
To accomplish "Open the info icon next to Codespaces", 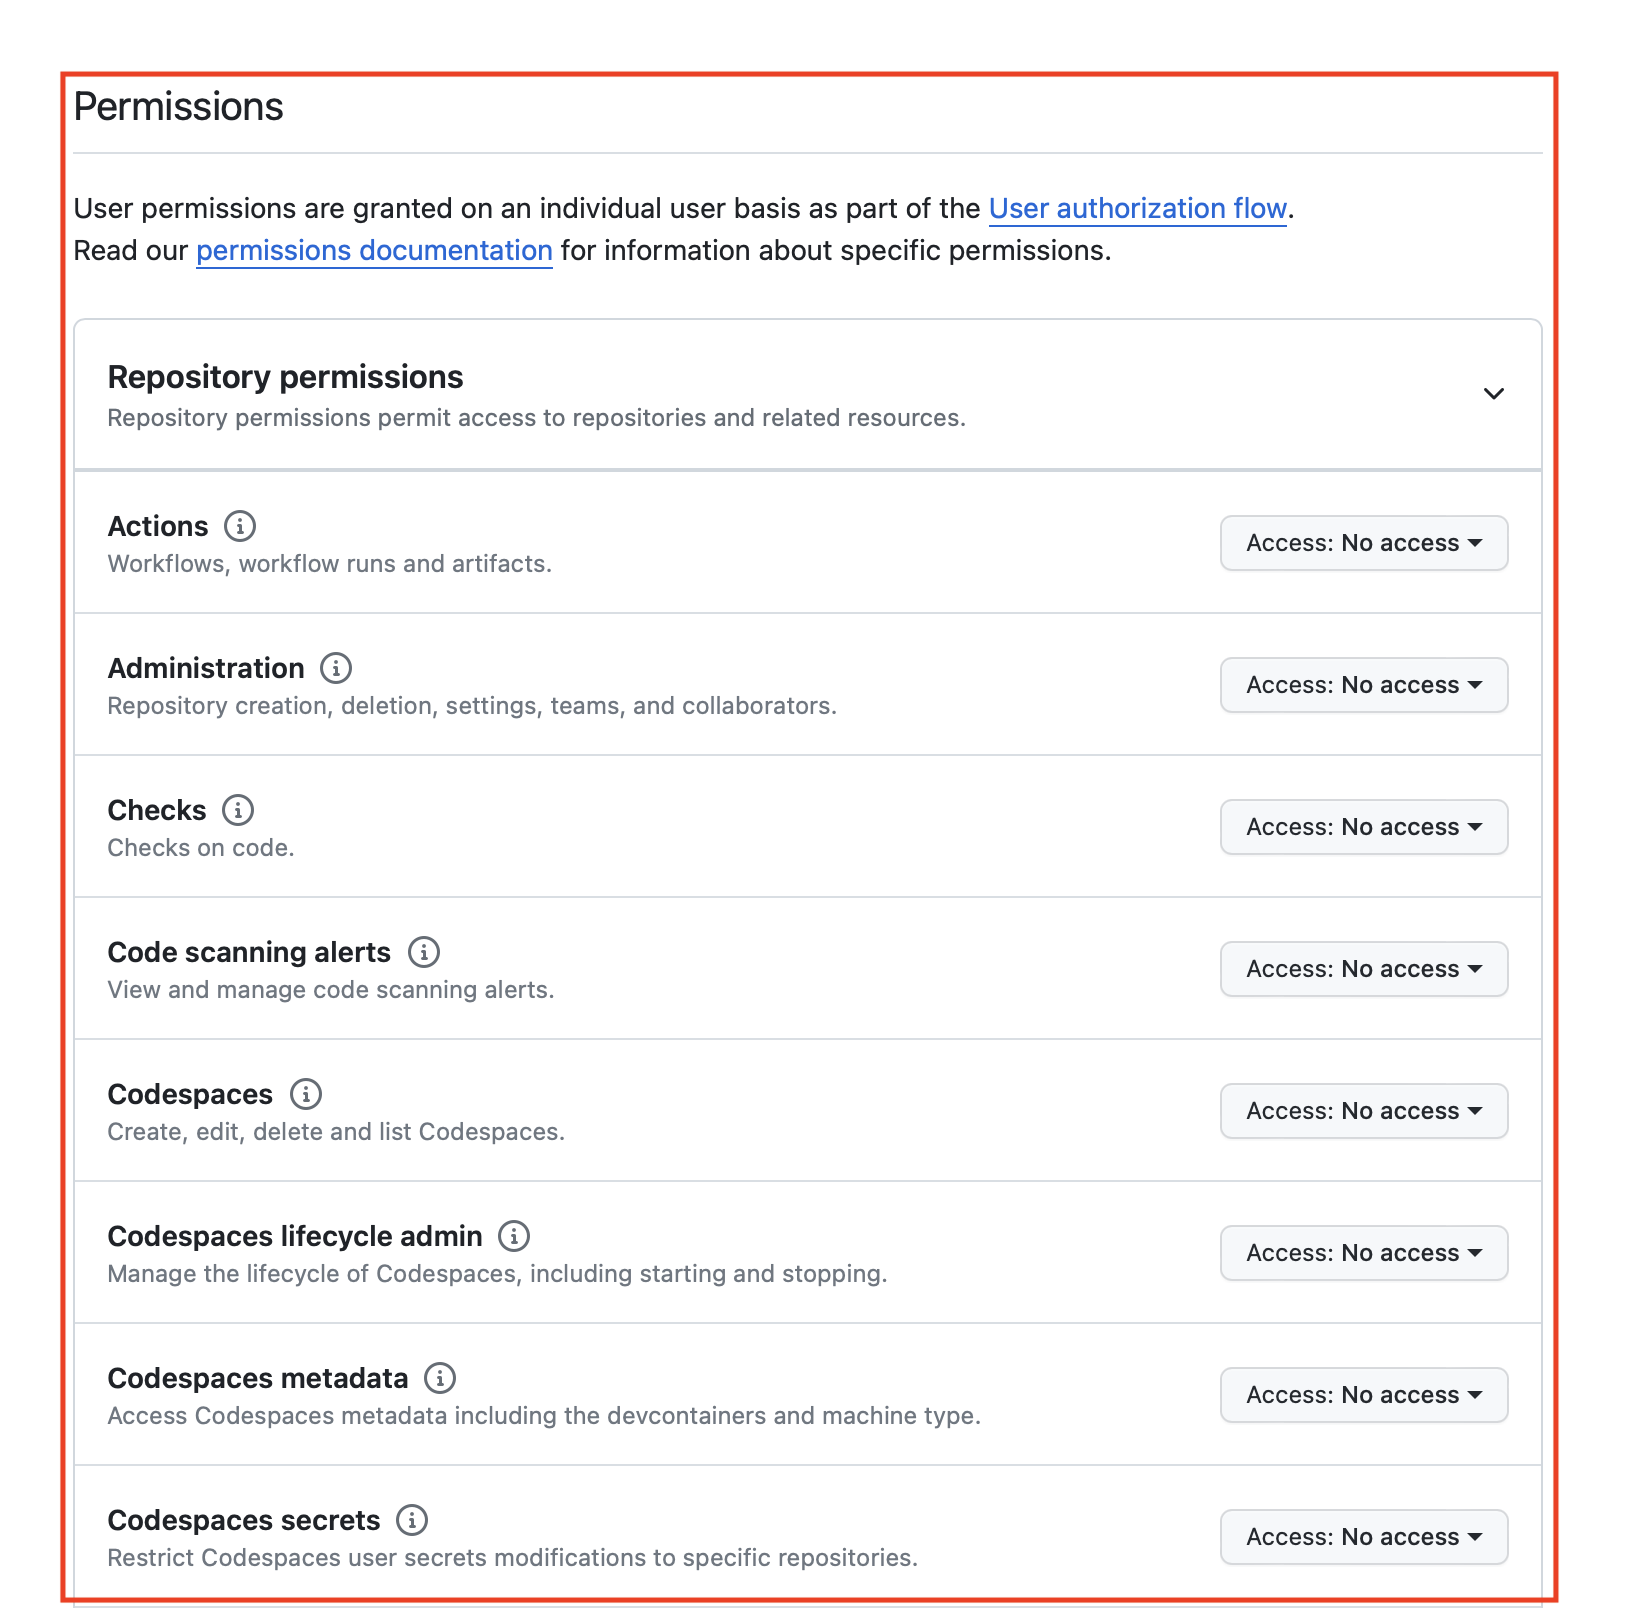I will 306,1093.
